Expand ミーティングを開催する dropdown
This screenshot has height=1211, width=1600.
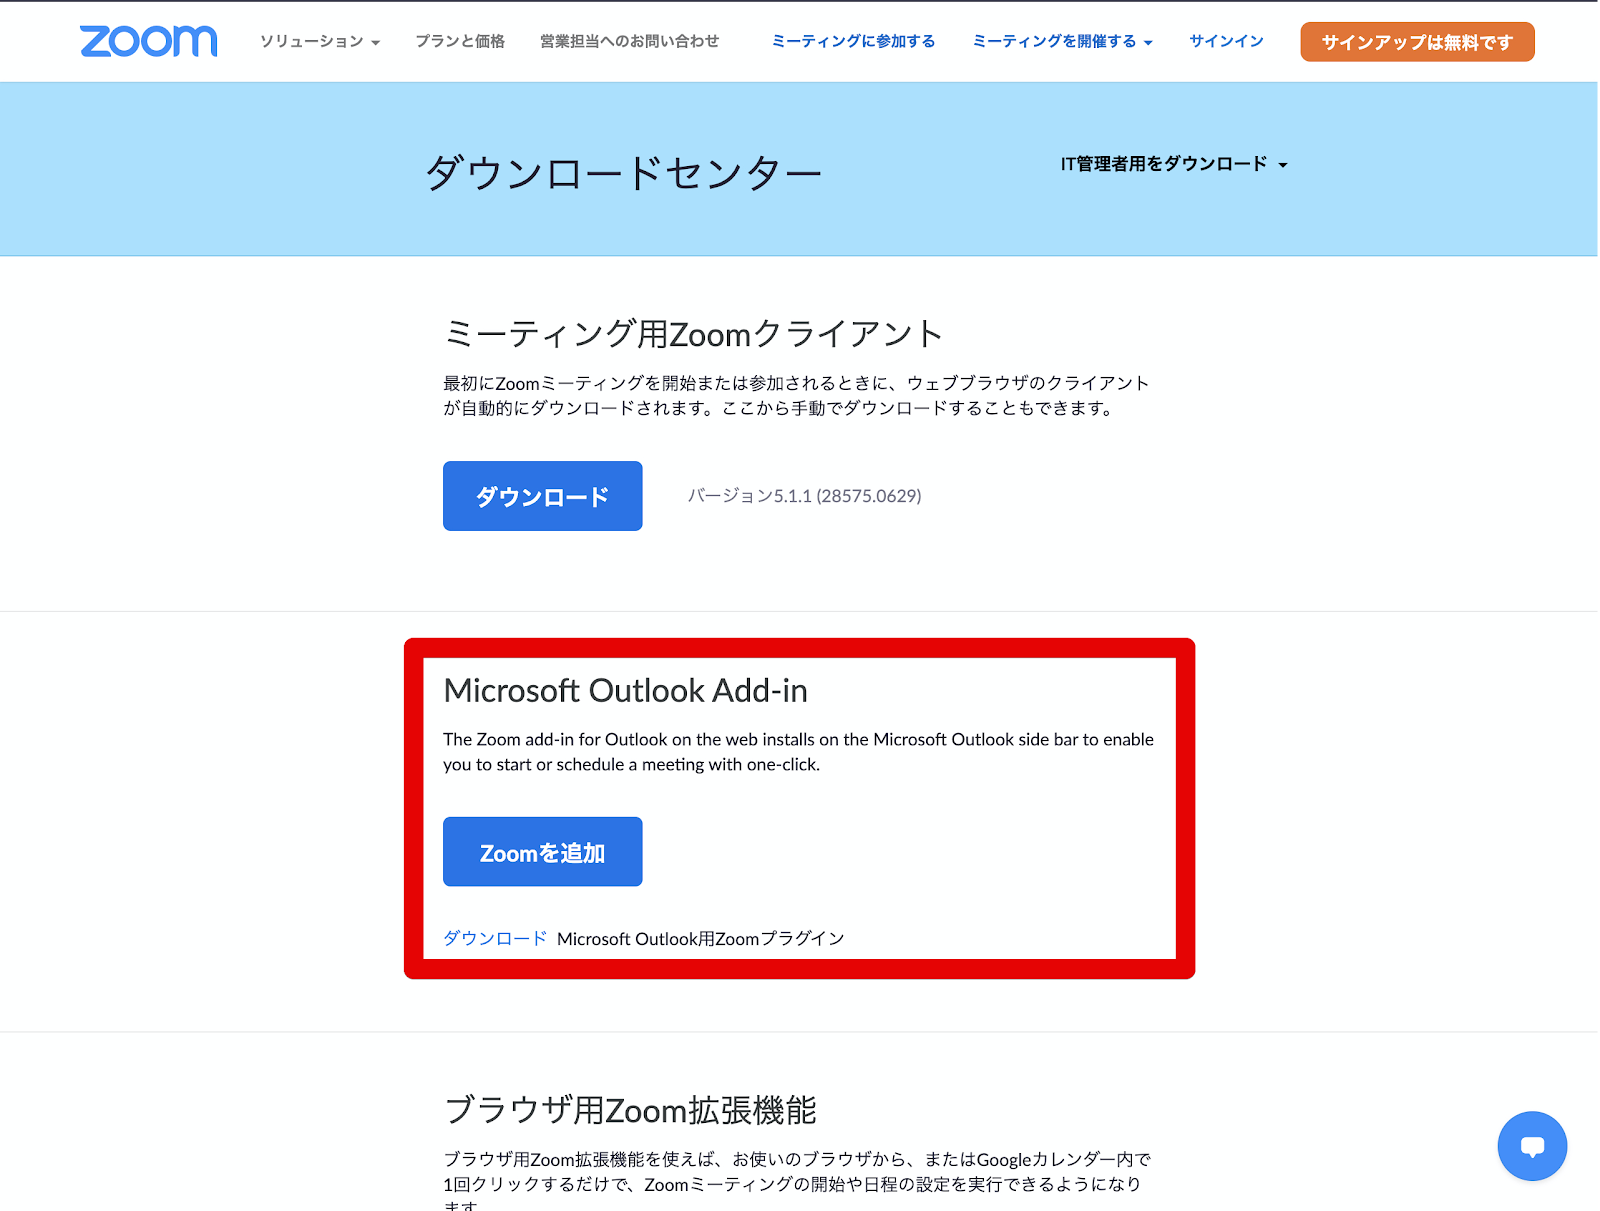point(1062,41)
